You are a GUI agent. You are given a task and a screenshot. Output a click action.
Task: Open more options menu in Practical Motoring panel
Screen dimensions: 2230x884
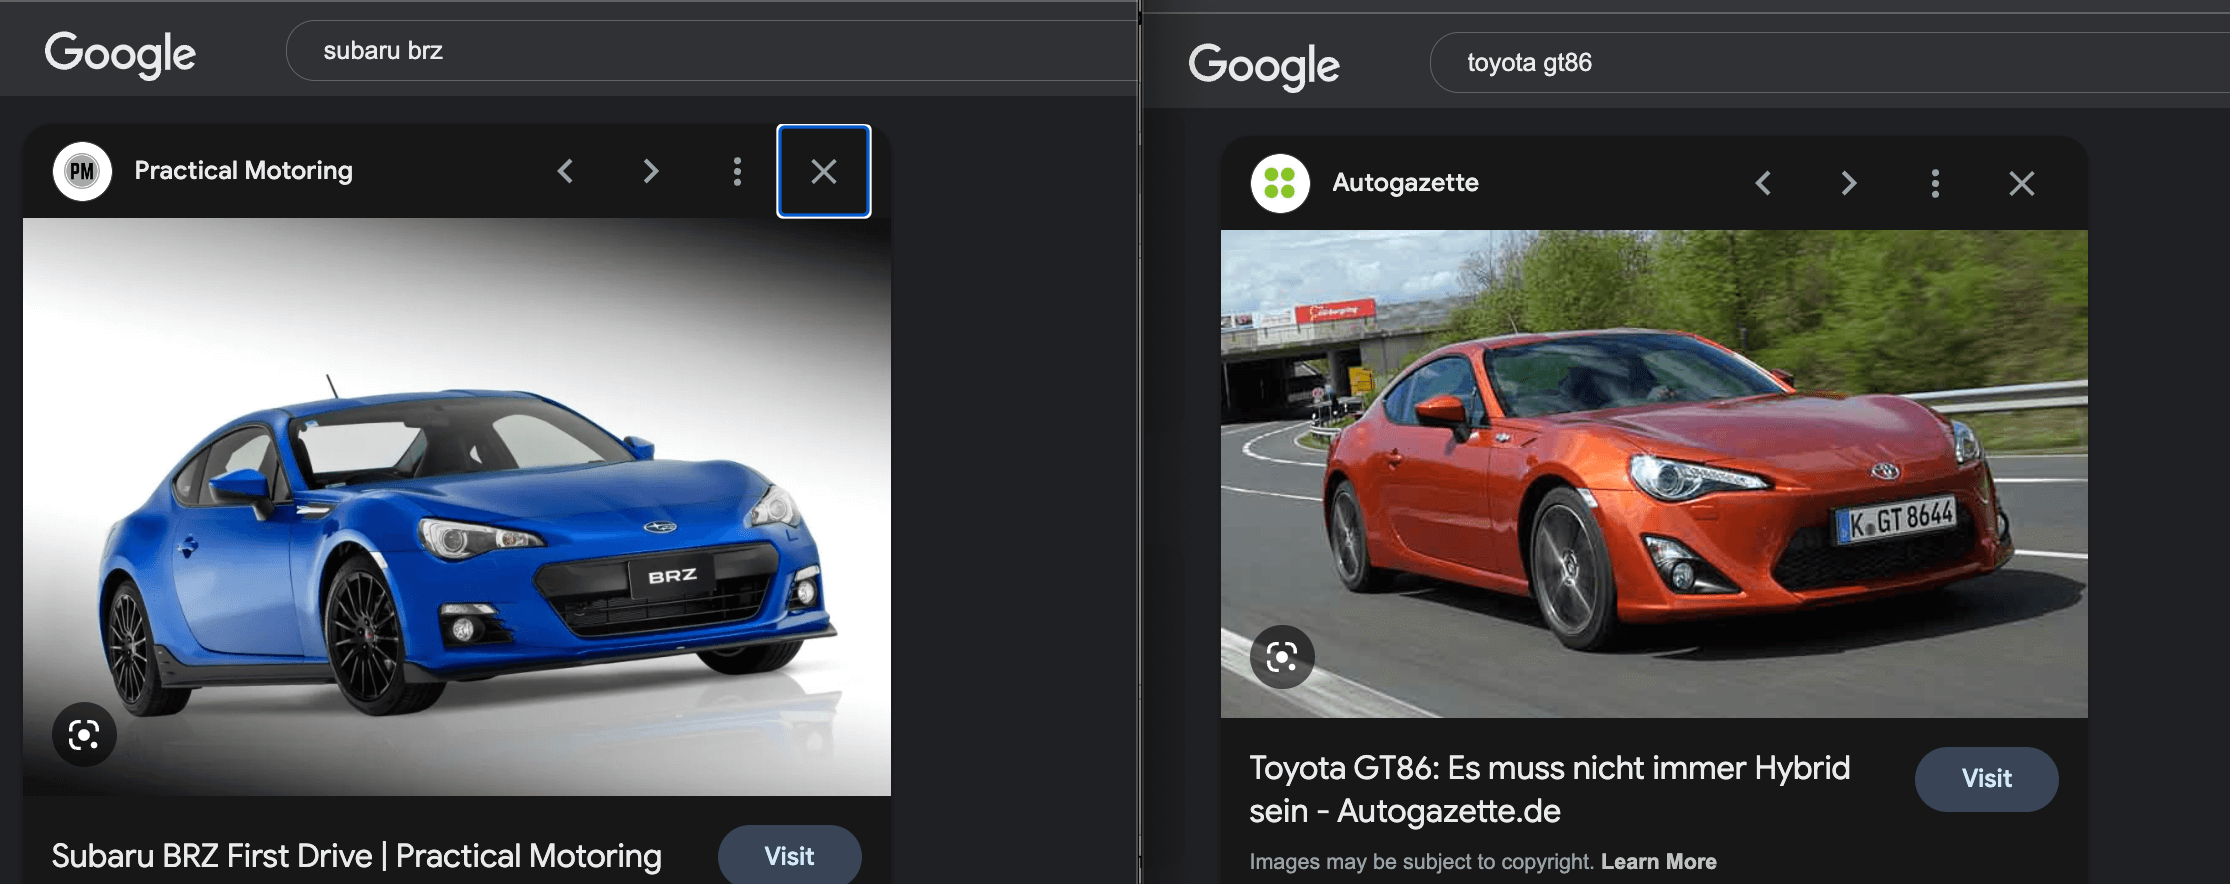point(737,171)
